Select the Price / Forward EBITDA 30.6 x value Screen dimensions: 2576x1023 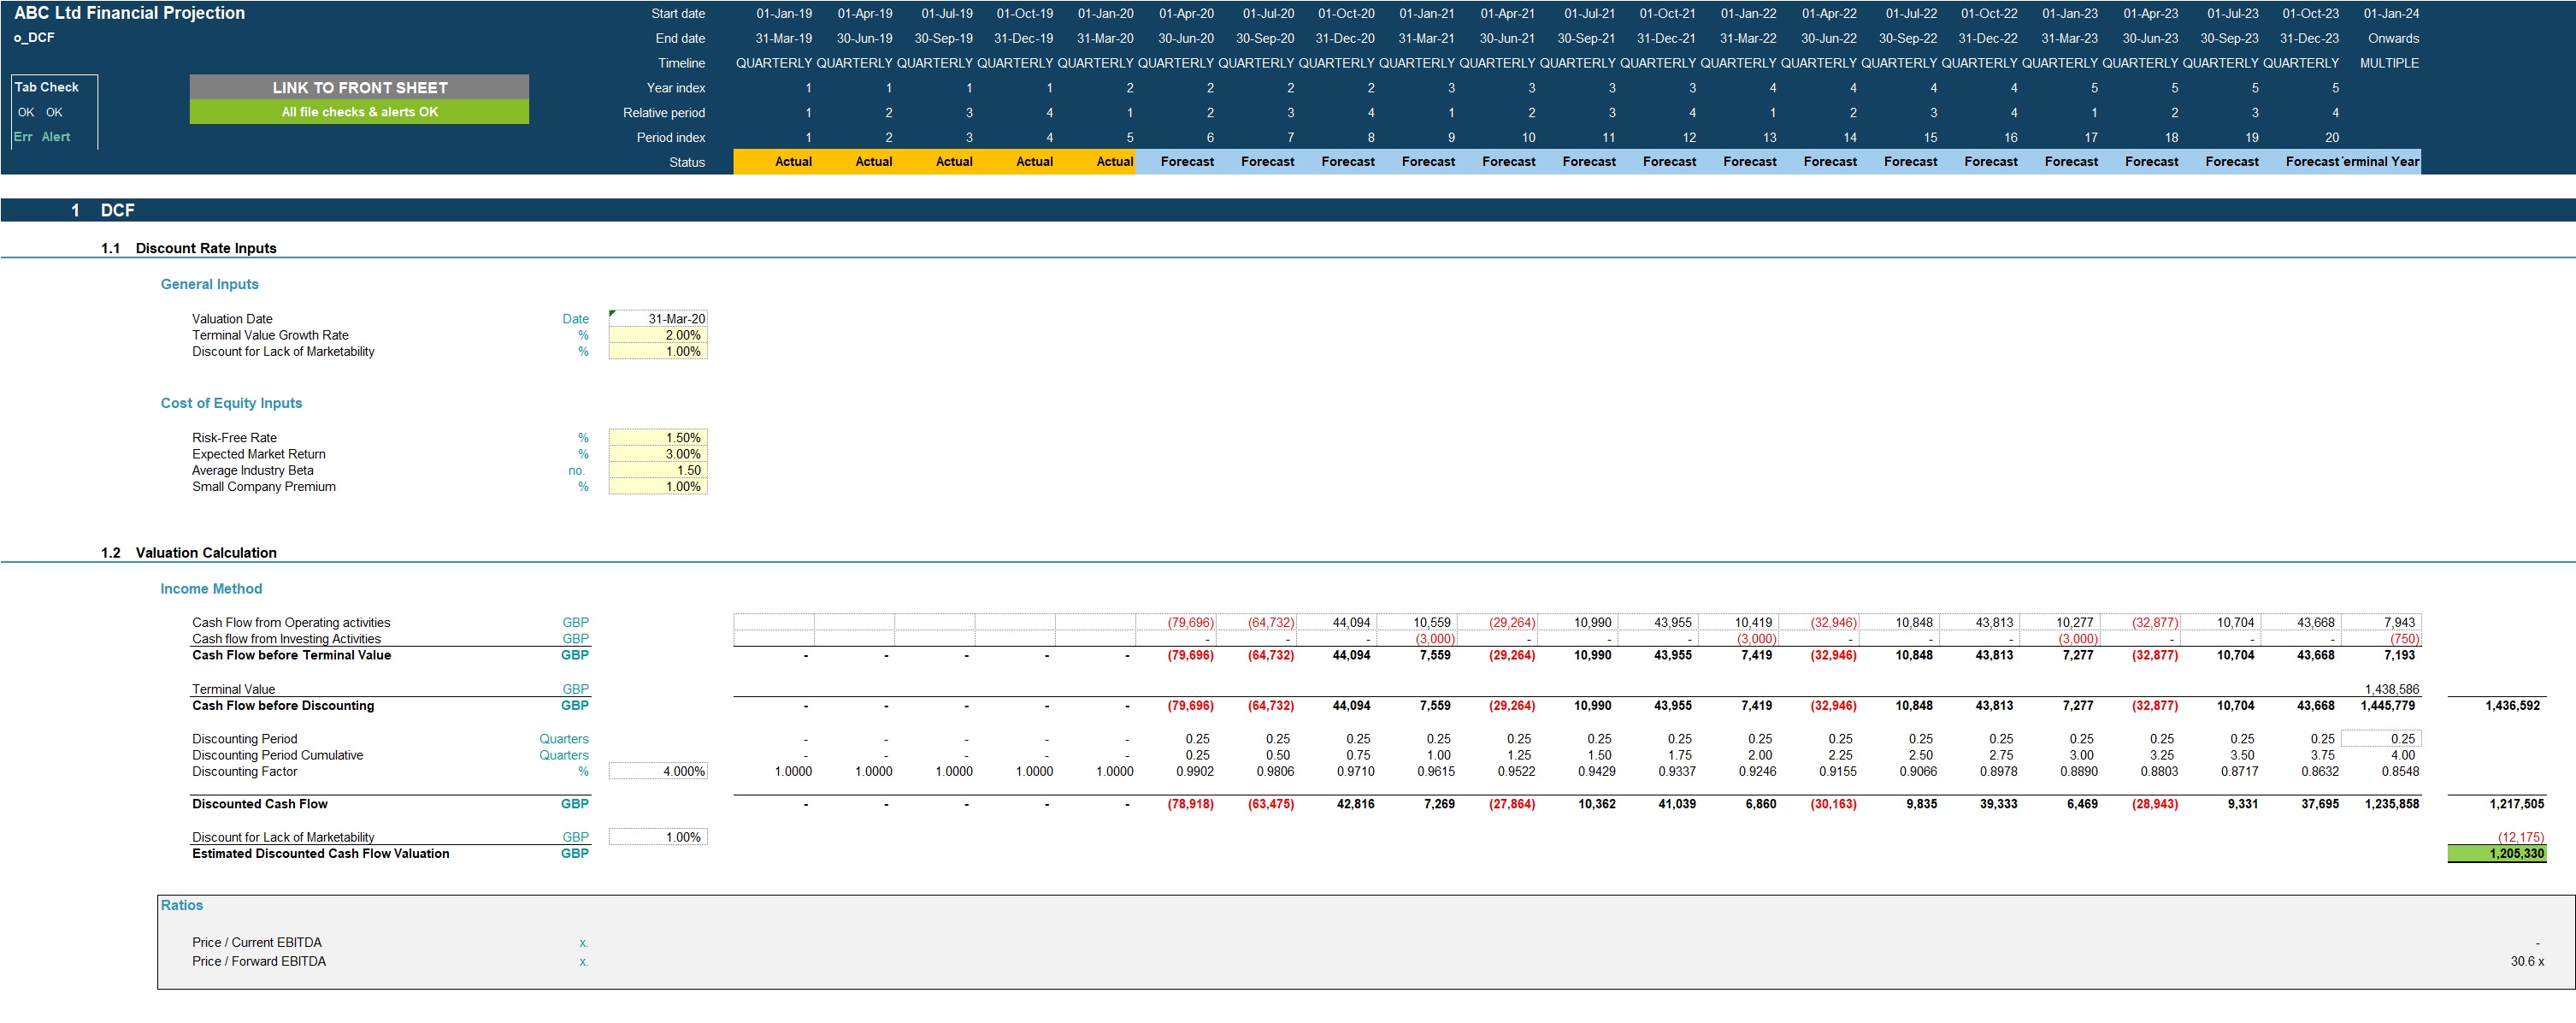(x=2526, y=962)
